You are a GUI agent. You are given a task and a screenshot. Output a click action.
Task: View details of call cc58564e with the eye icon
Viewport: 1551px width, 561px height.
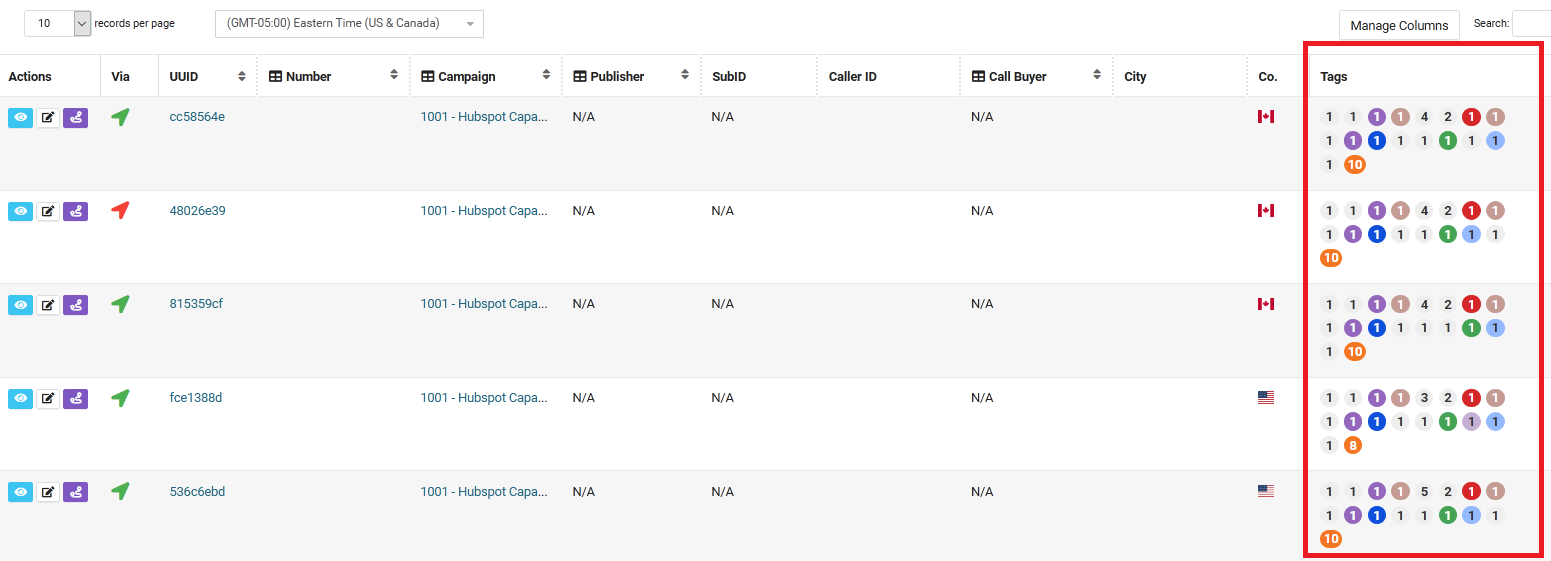point(20,117)
